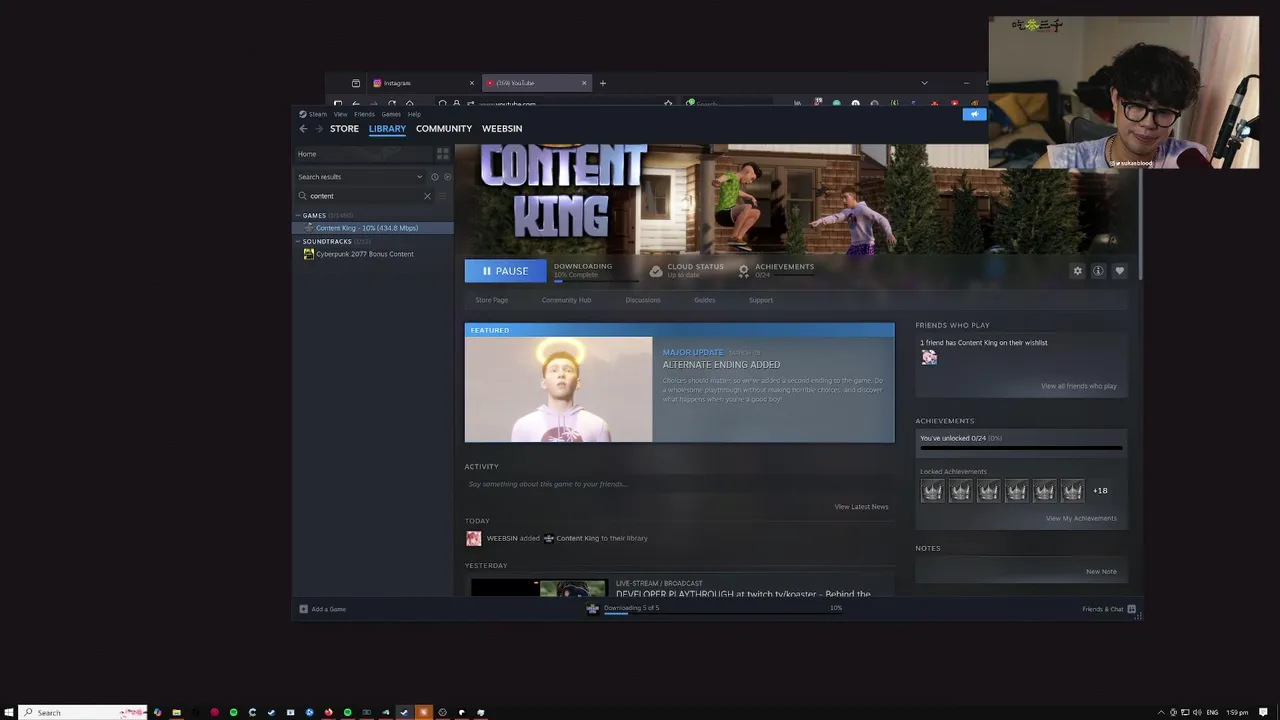The width and height of the screenshot is (1280, 720).
Task: Select Content King in library list
Action: [x=373, y=228]
